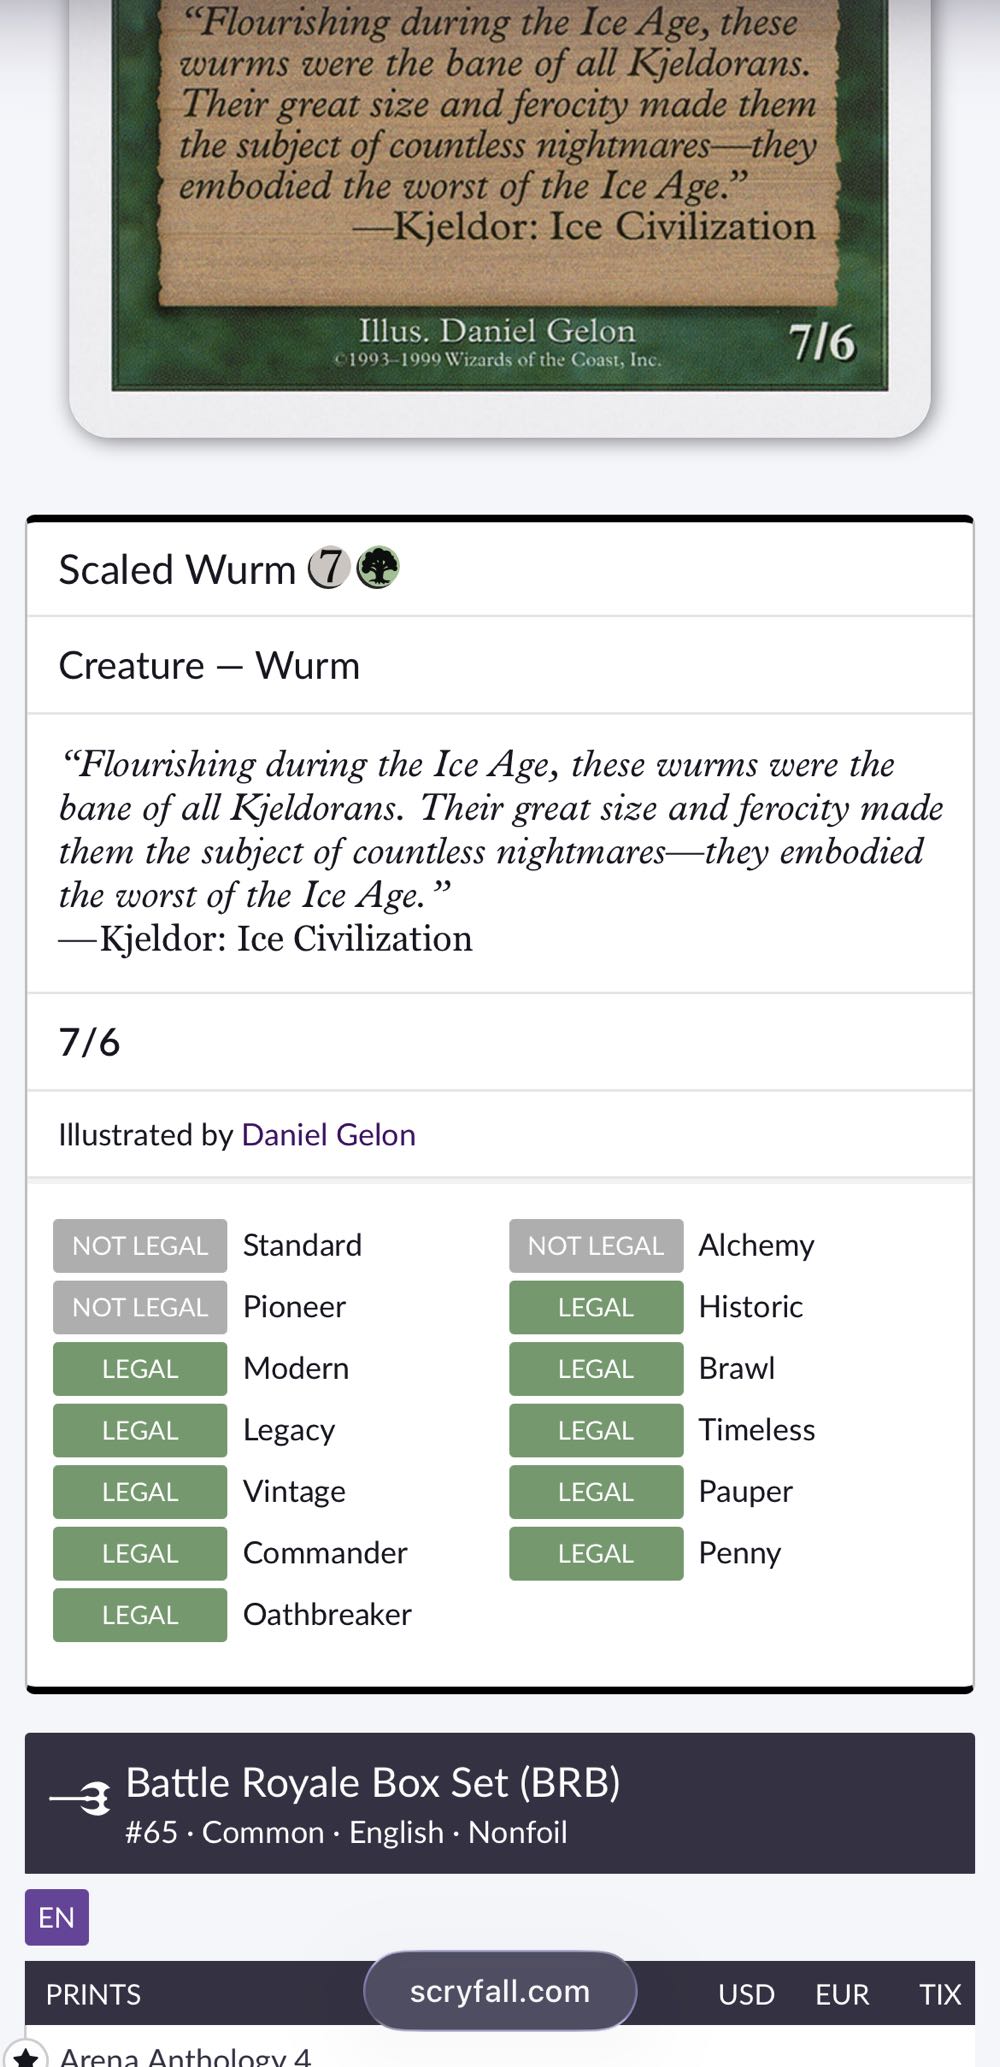Click the Pauper LEGAL badge
The width and height of the screenshot is (1000, 2067).
tap(595, 1491)
